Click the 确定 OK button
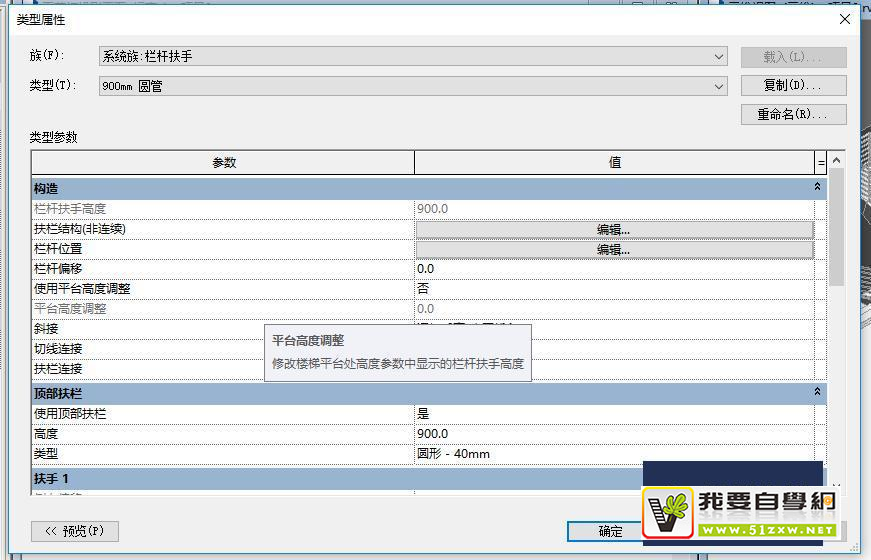 click(x=610, y=531)
